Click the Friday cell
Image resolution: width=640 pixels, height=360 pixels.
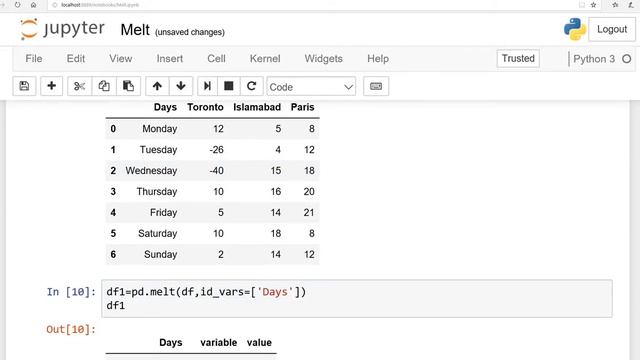pyautogui.click(x=163, y=213)
